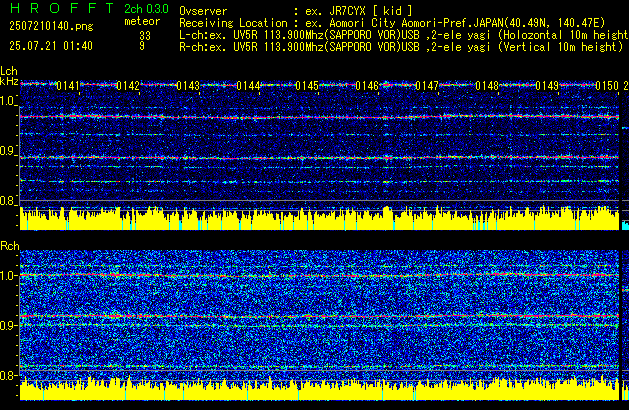Select the meteor count value 33
The width and height of the screenshot is (629, 410).
click(x=145, y=36)
